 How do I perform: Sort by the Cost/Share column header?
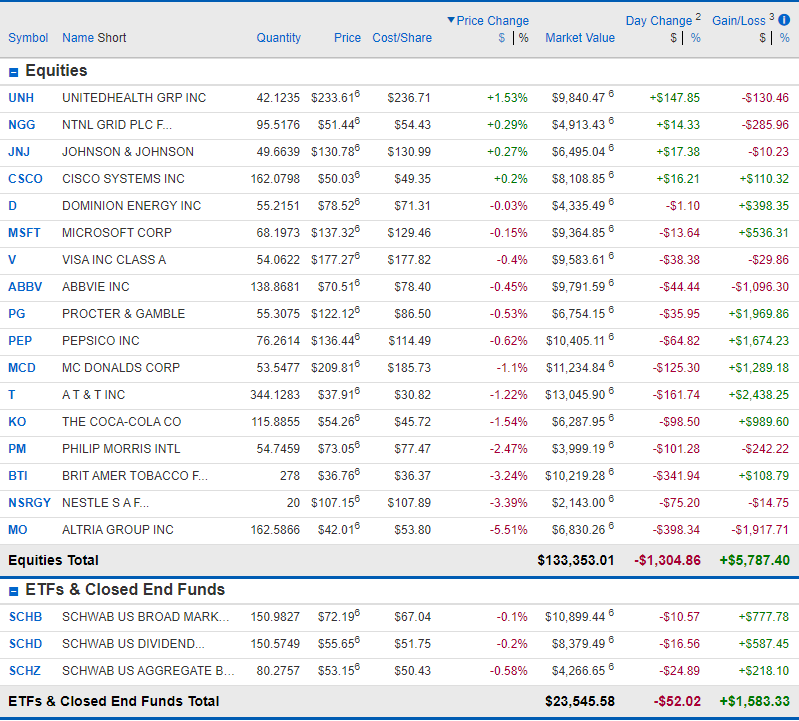[402, 38]
